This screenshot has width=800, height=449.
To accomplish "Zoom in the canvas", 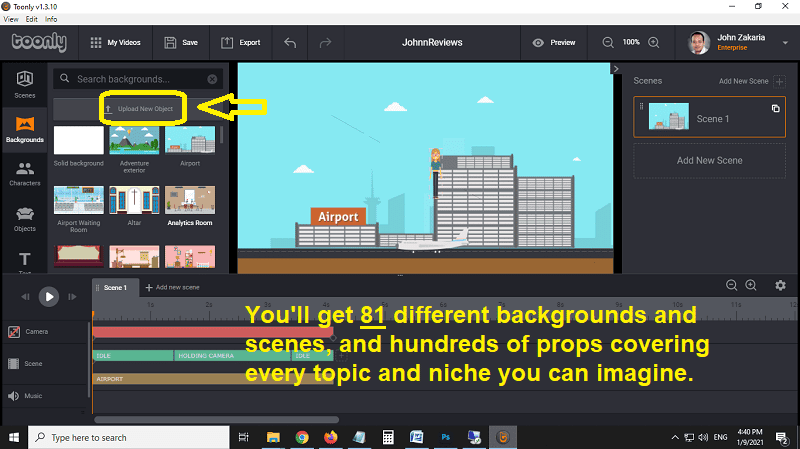I will tap(654, 42).
